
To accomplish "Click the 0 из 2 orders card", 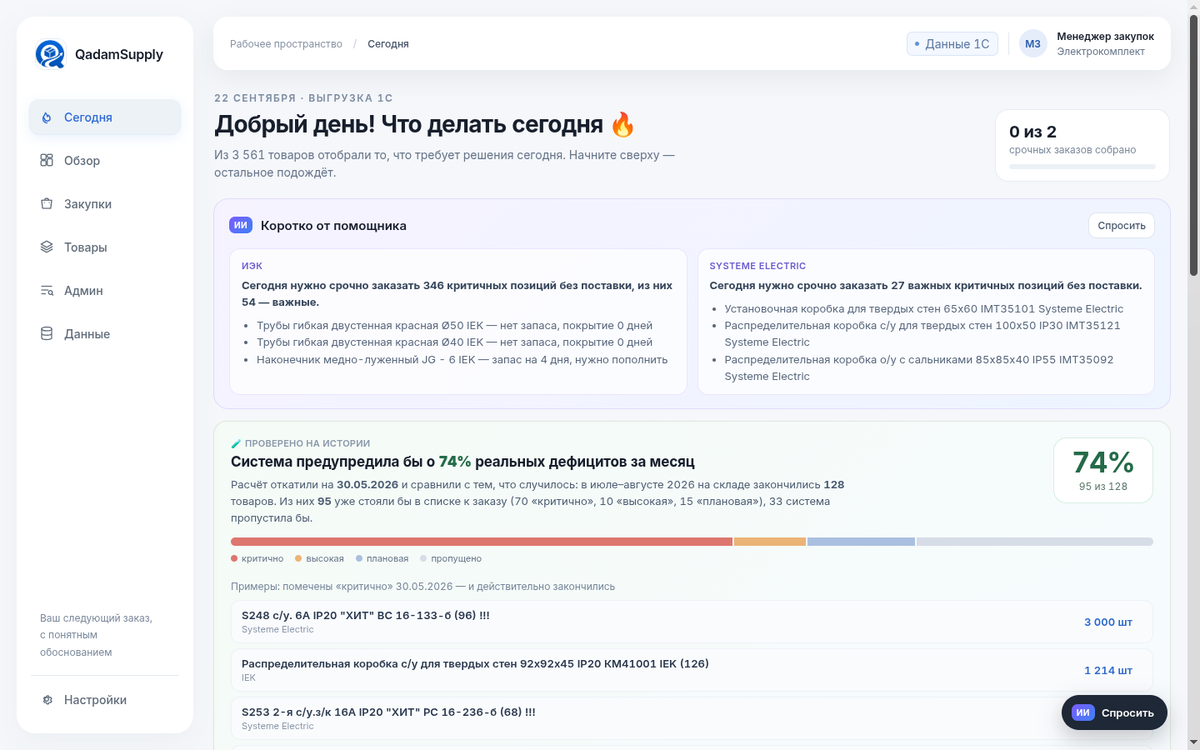I will pyautogui.click(x=1082, y=145).
